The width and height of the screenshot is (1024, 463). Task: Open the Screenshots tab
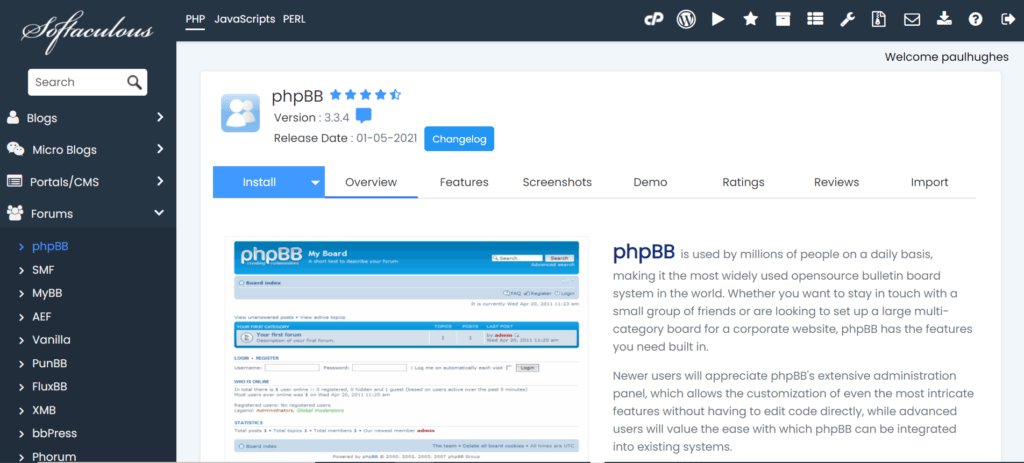[x=557, y=182]
